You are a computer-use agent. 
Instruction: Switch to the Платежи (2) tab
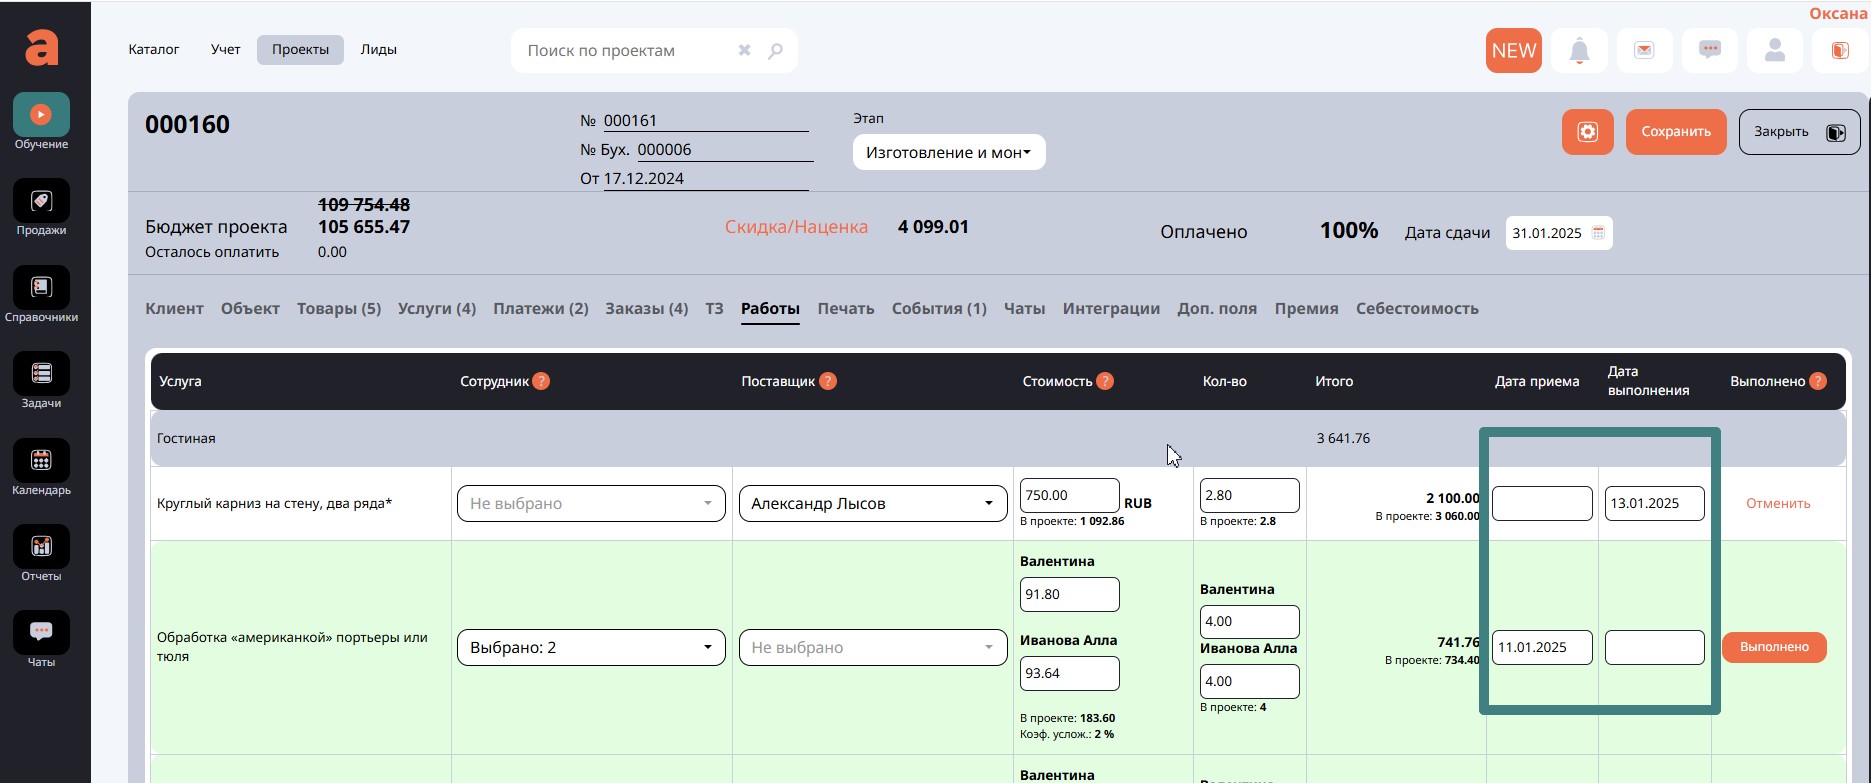pyautogui.click(x=540, y=309)
